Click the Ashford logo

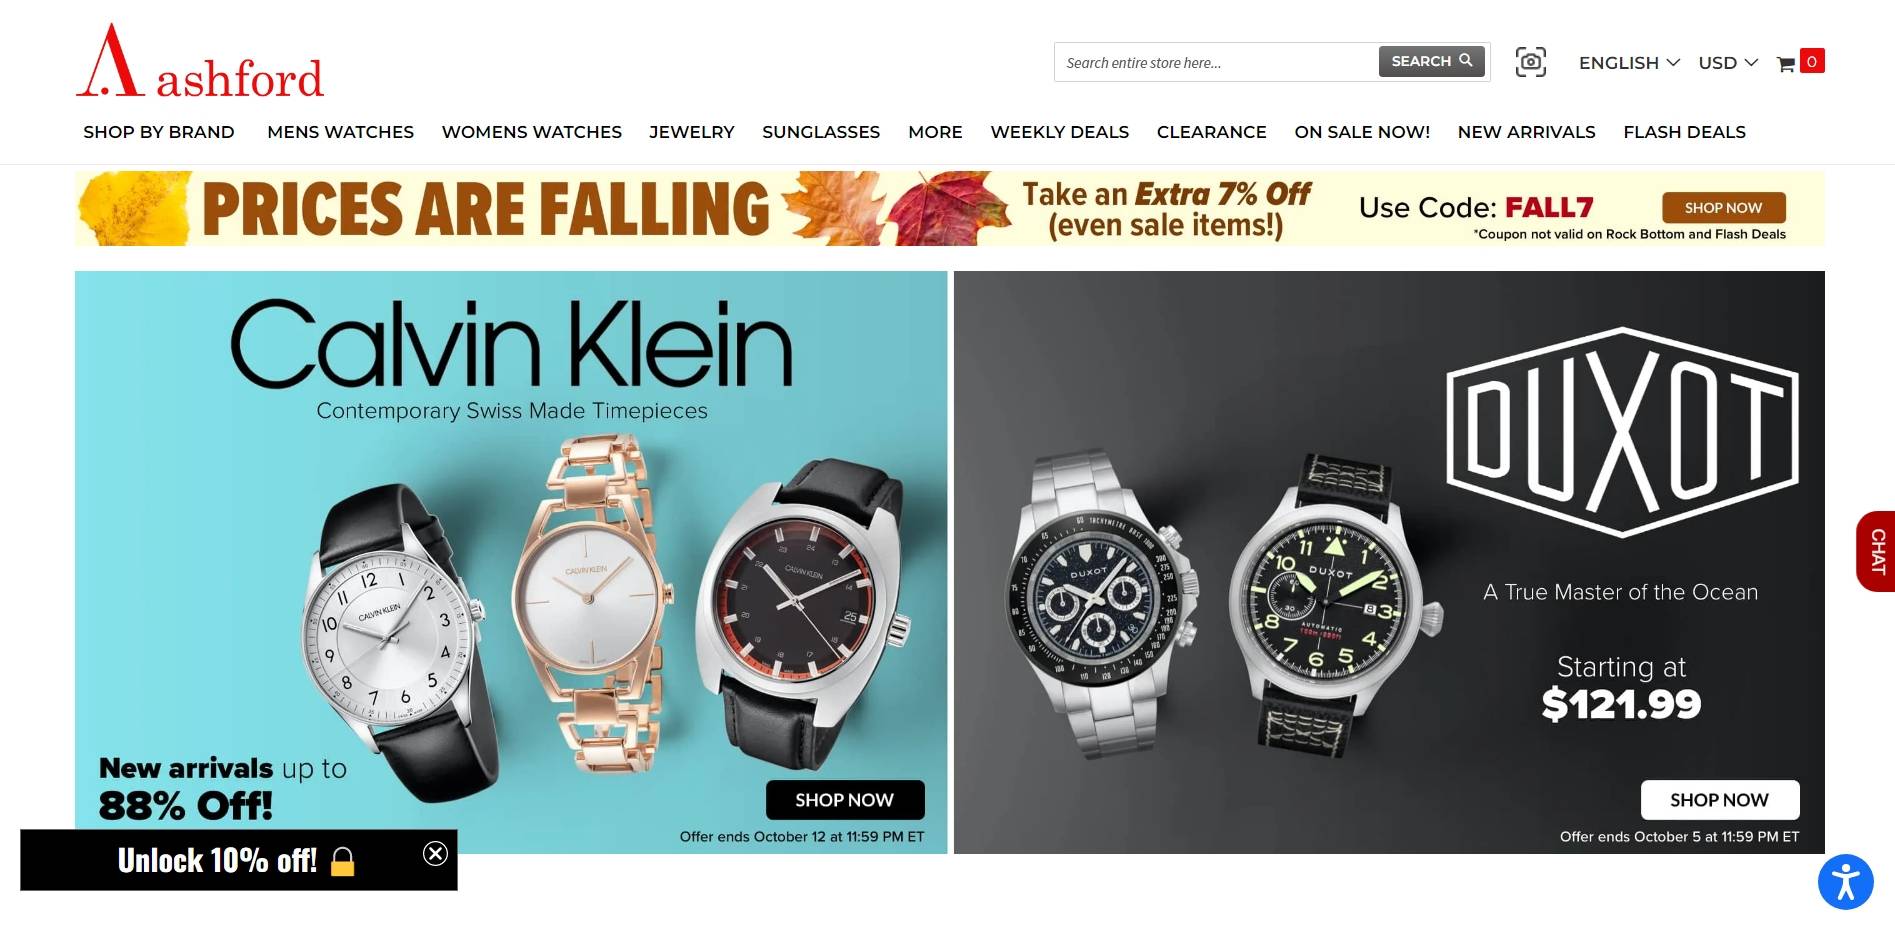point(200,61)
